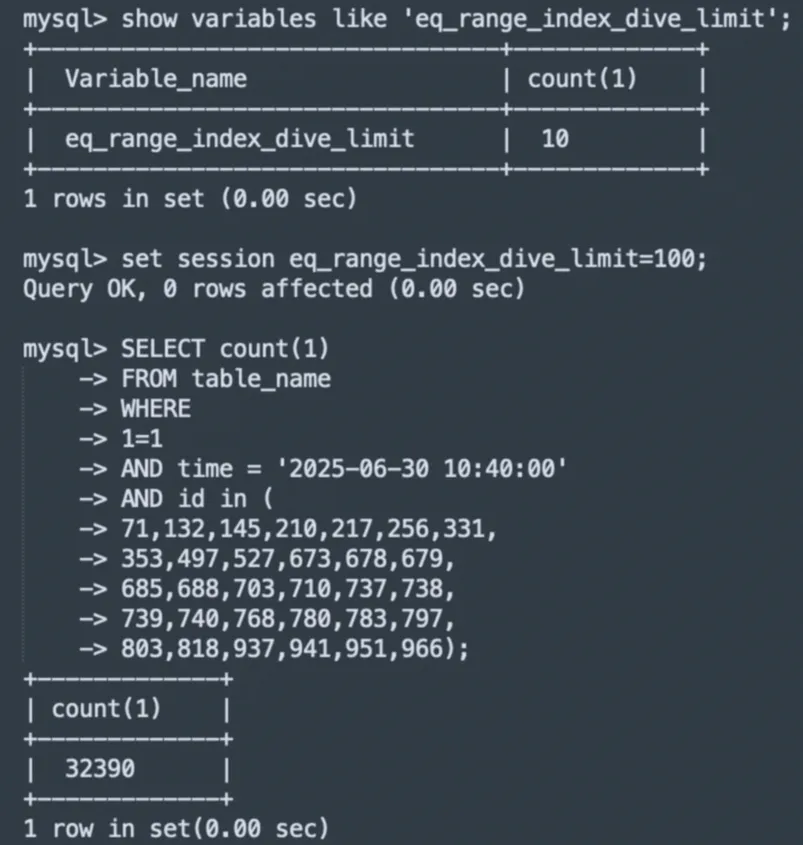Click the final '1 row in set' message
The image size is (803, 845).
pos(176,828)
